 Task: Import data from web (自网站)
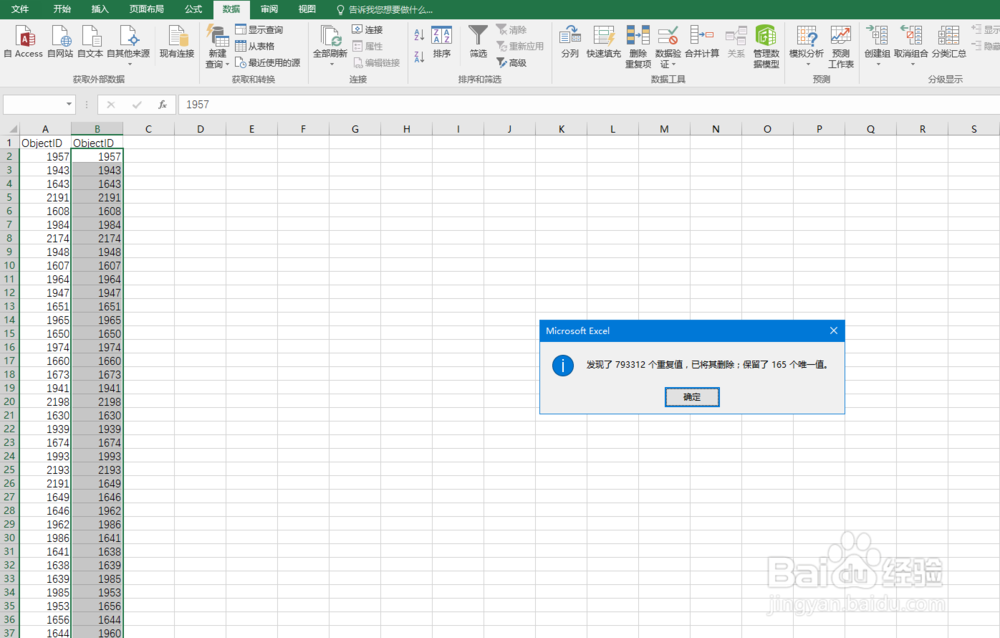pyautogui.click(x=61, y=42)
